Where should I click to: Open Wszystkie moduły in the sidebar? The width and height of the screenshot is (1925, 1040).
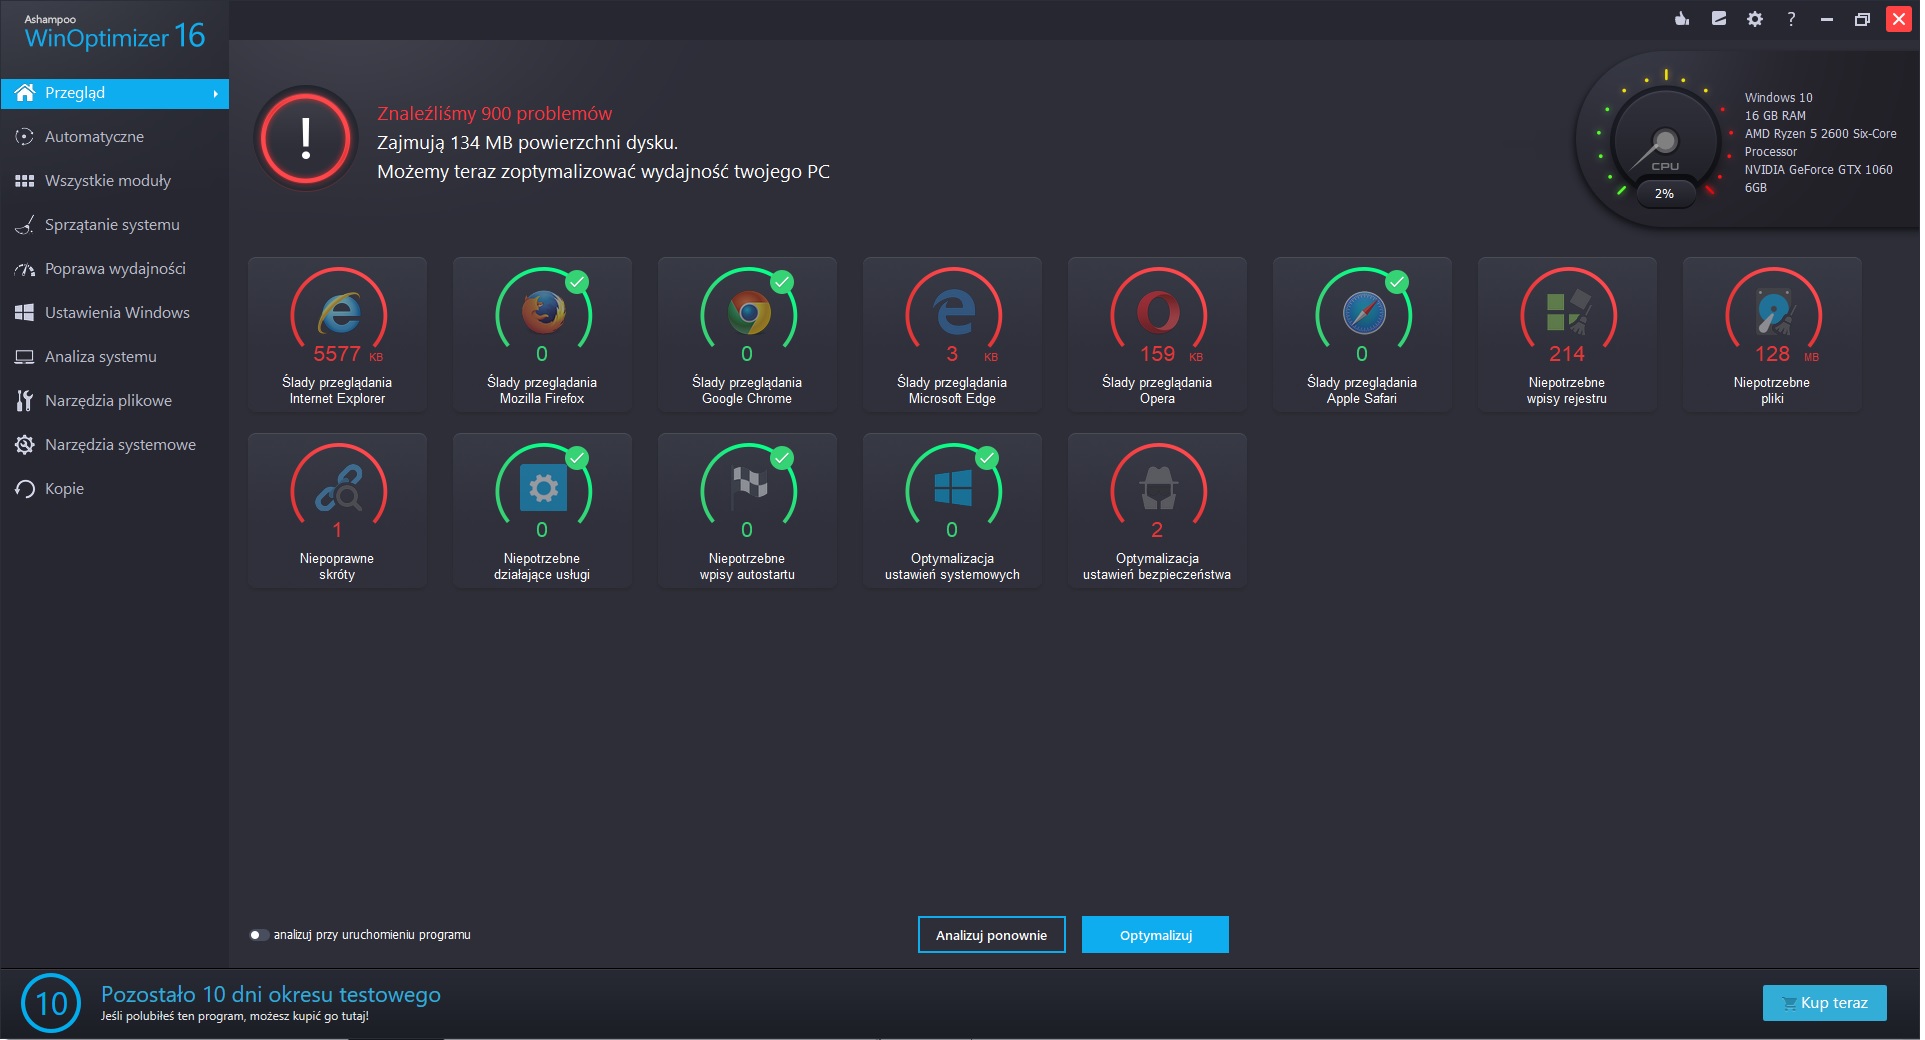click(115, 181)
